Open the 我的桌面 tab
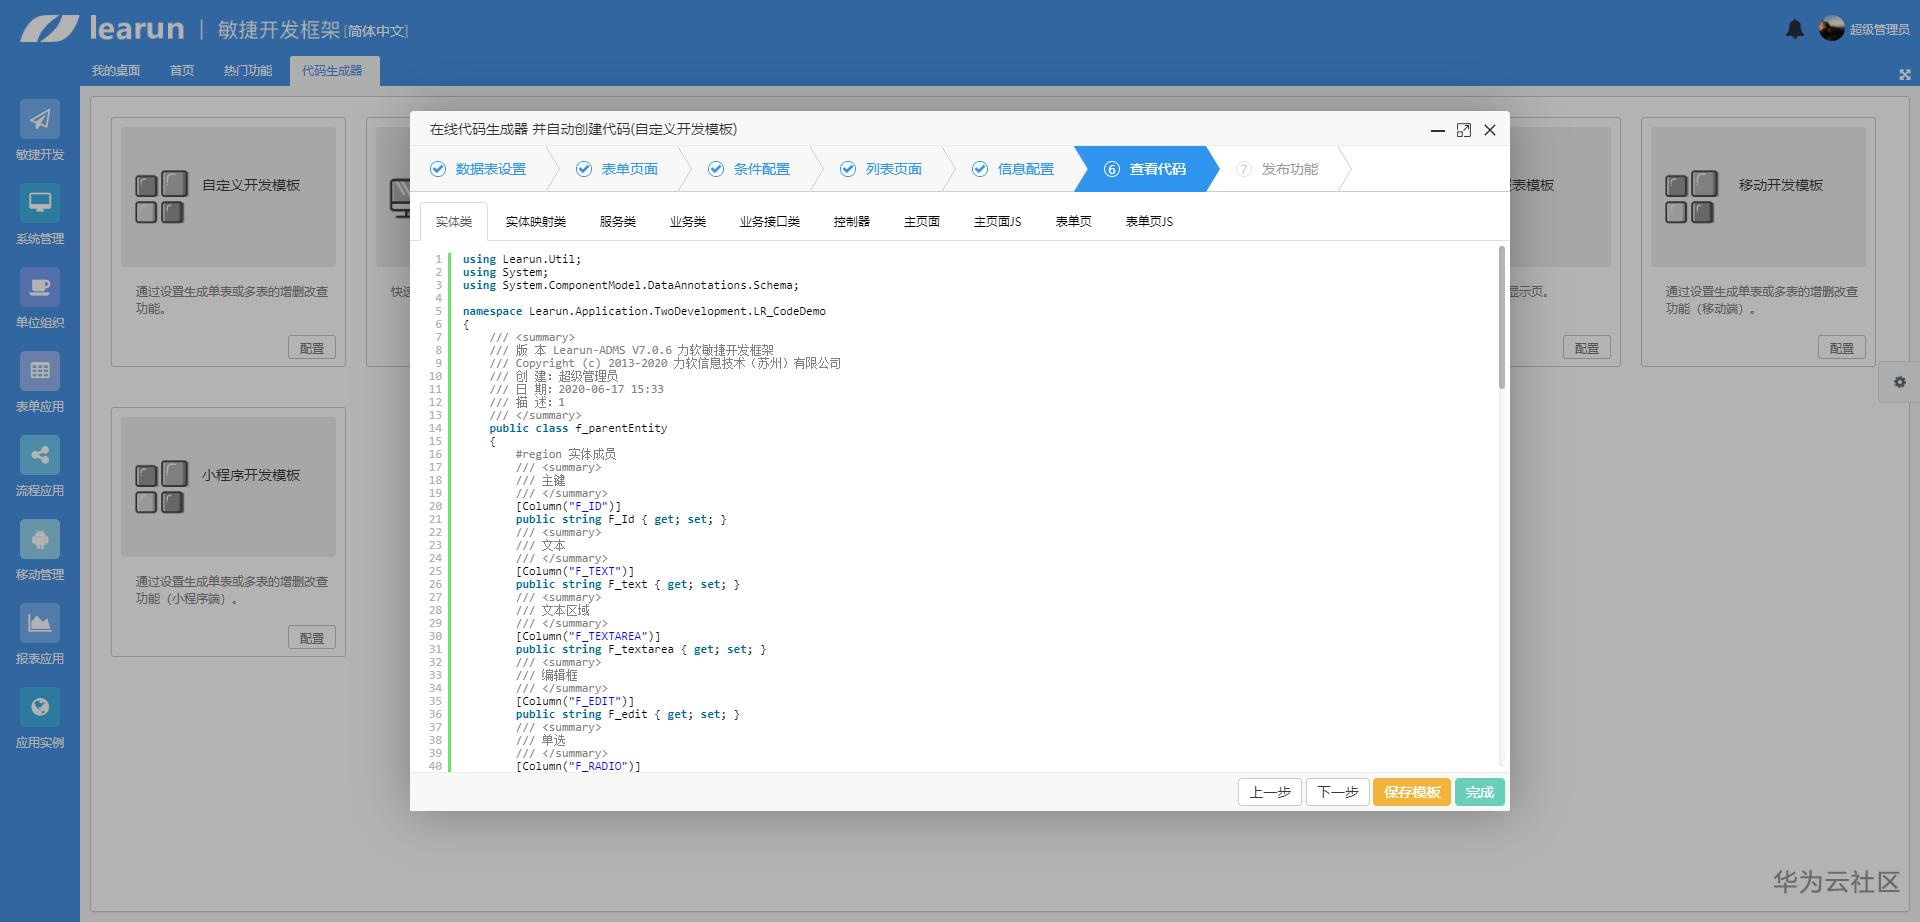1920x922 pixels. pos(116,71)
